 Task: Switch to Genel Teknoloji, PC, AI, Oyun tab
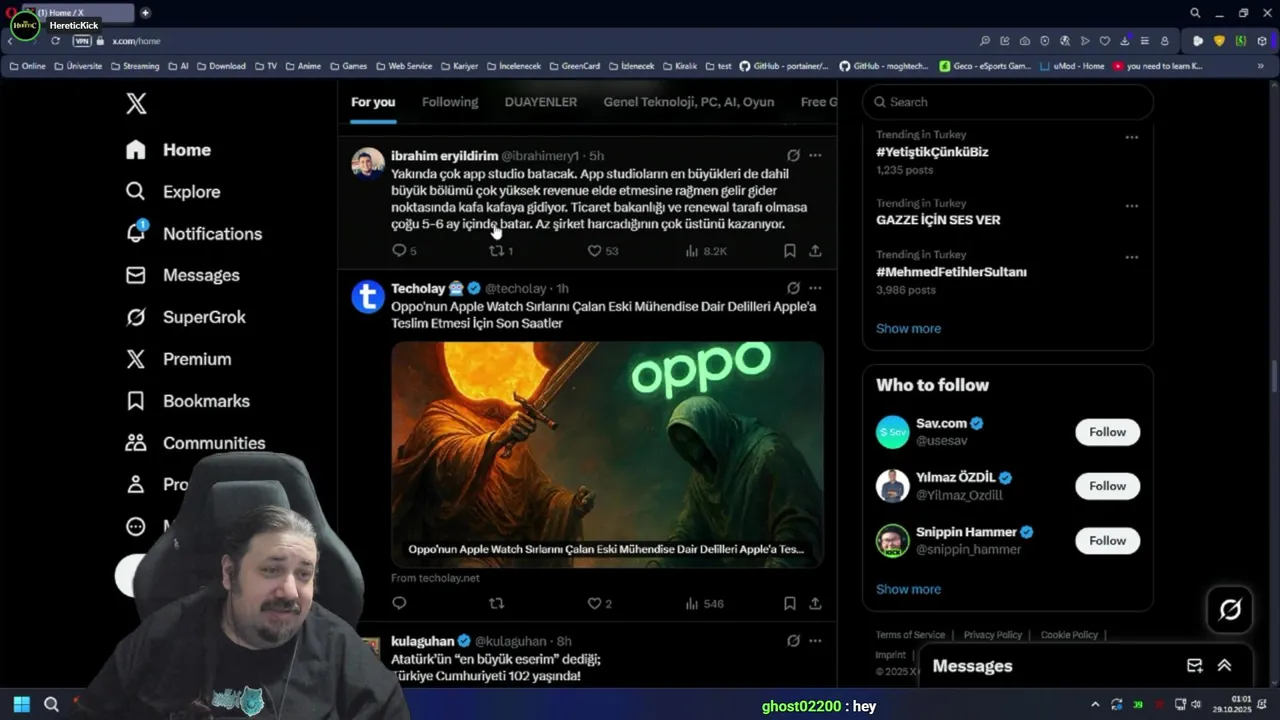[689, 102]
